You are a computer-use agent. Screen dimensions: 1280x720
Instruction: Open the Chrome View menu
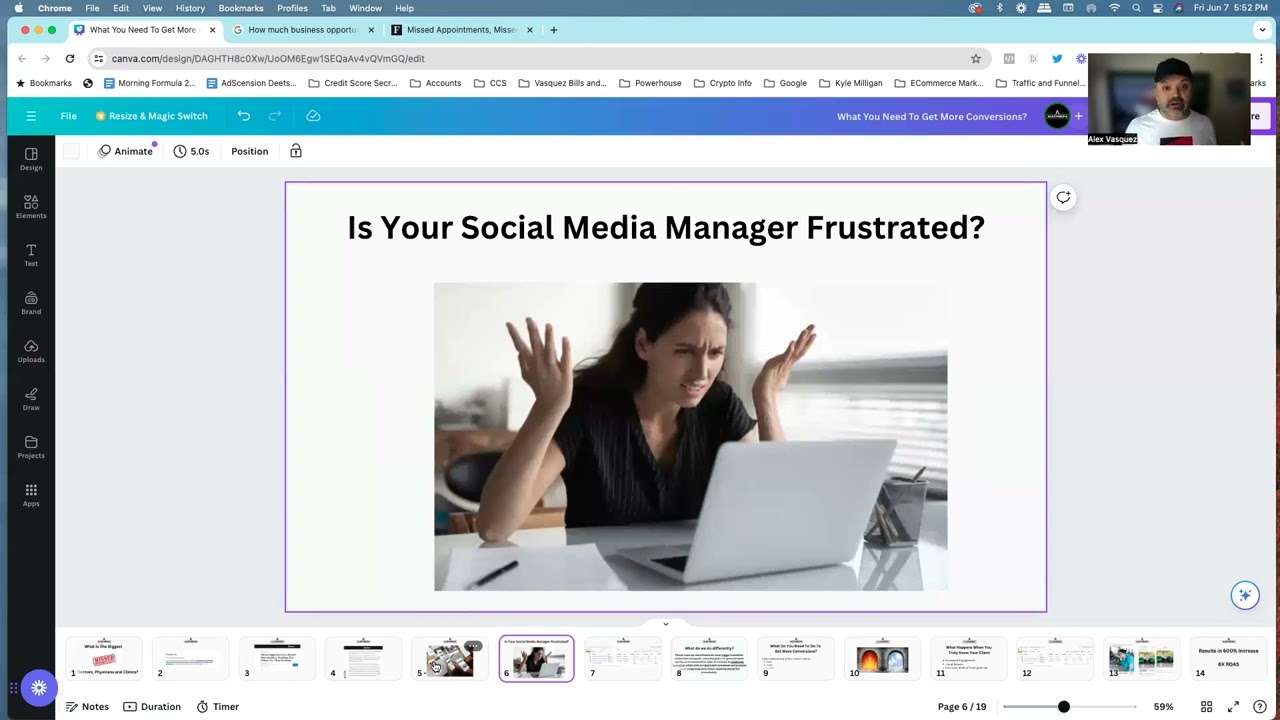(x=152, y=8)
